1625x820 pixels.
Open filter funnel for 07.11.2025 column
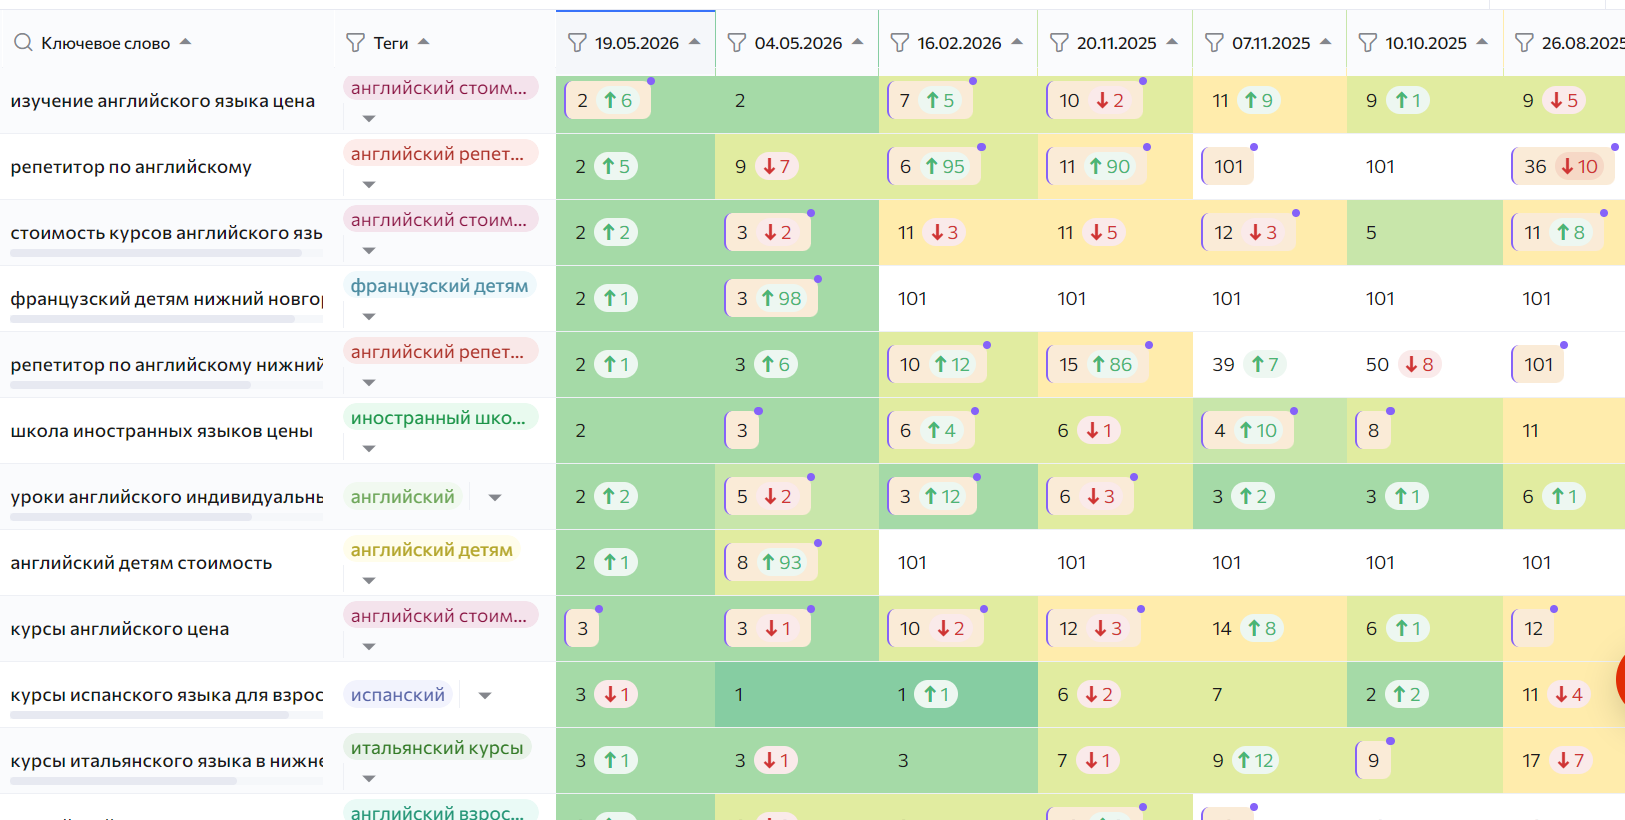coord(1214,43)
